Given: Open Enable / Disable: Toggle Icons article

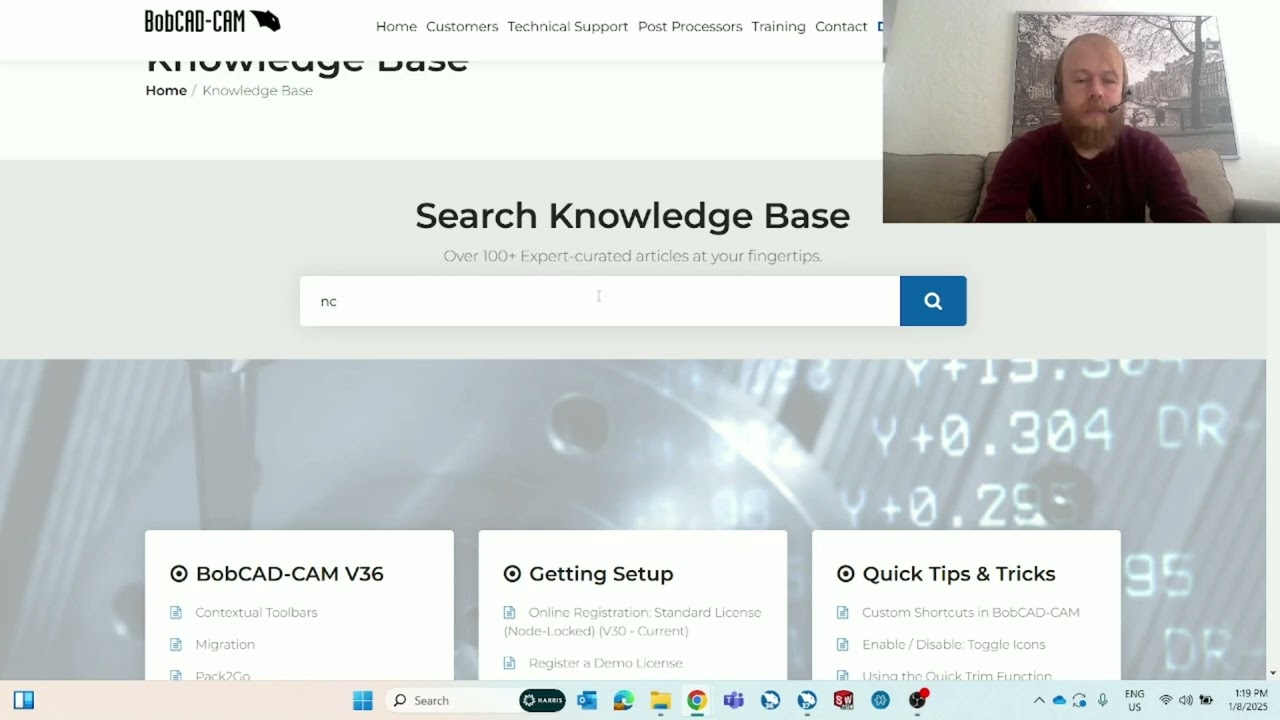Looking at the screenshot, I should point(954,644).
